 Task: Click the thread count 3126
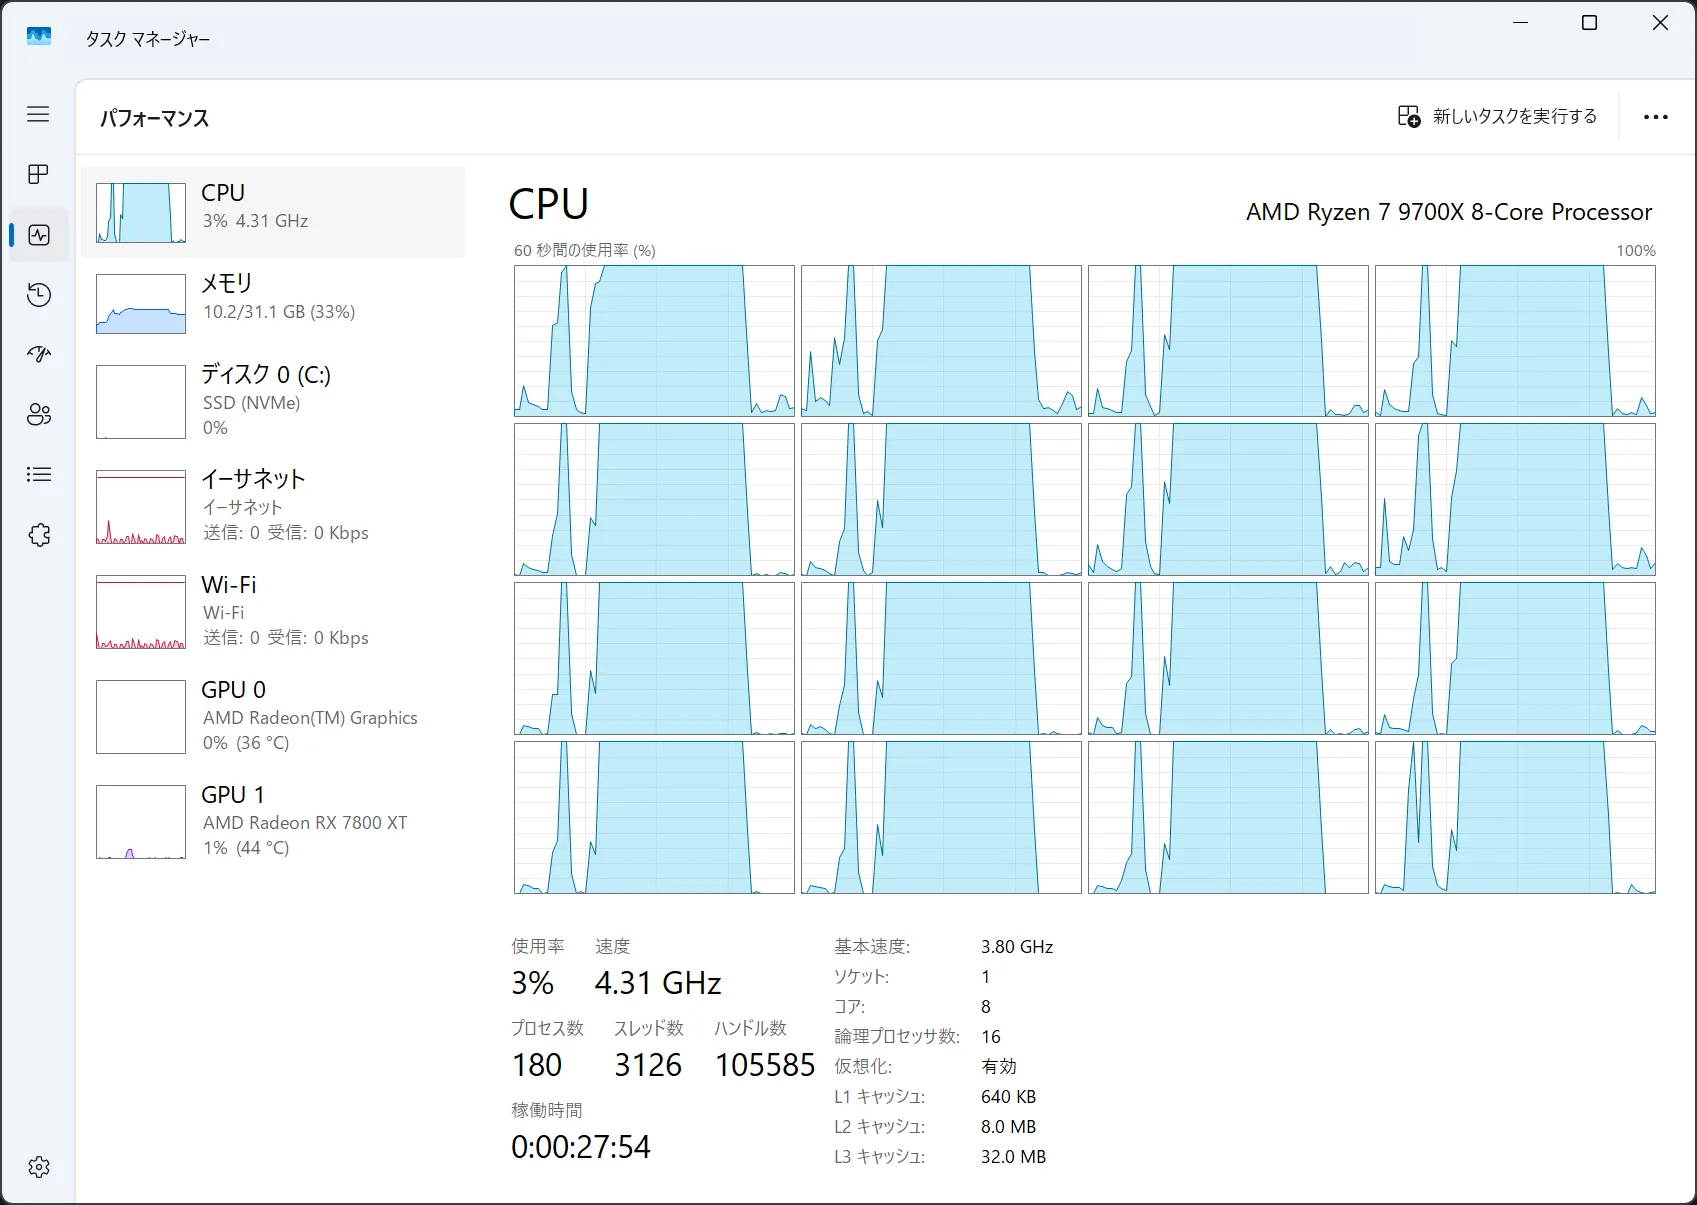coord(648,1065)
